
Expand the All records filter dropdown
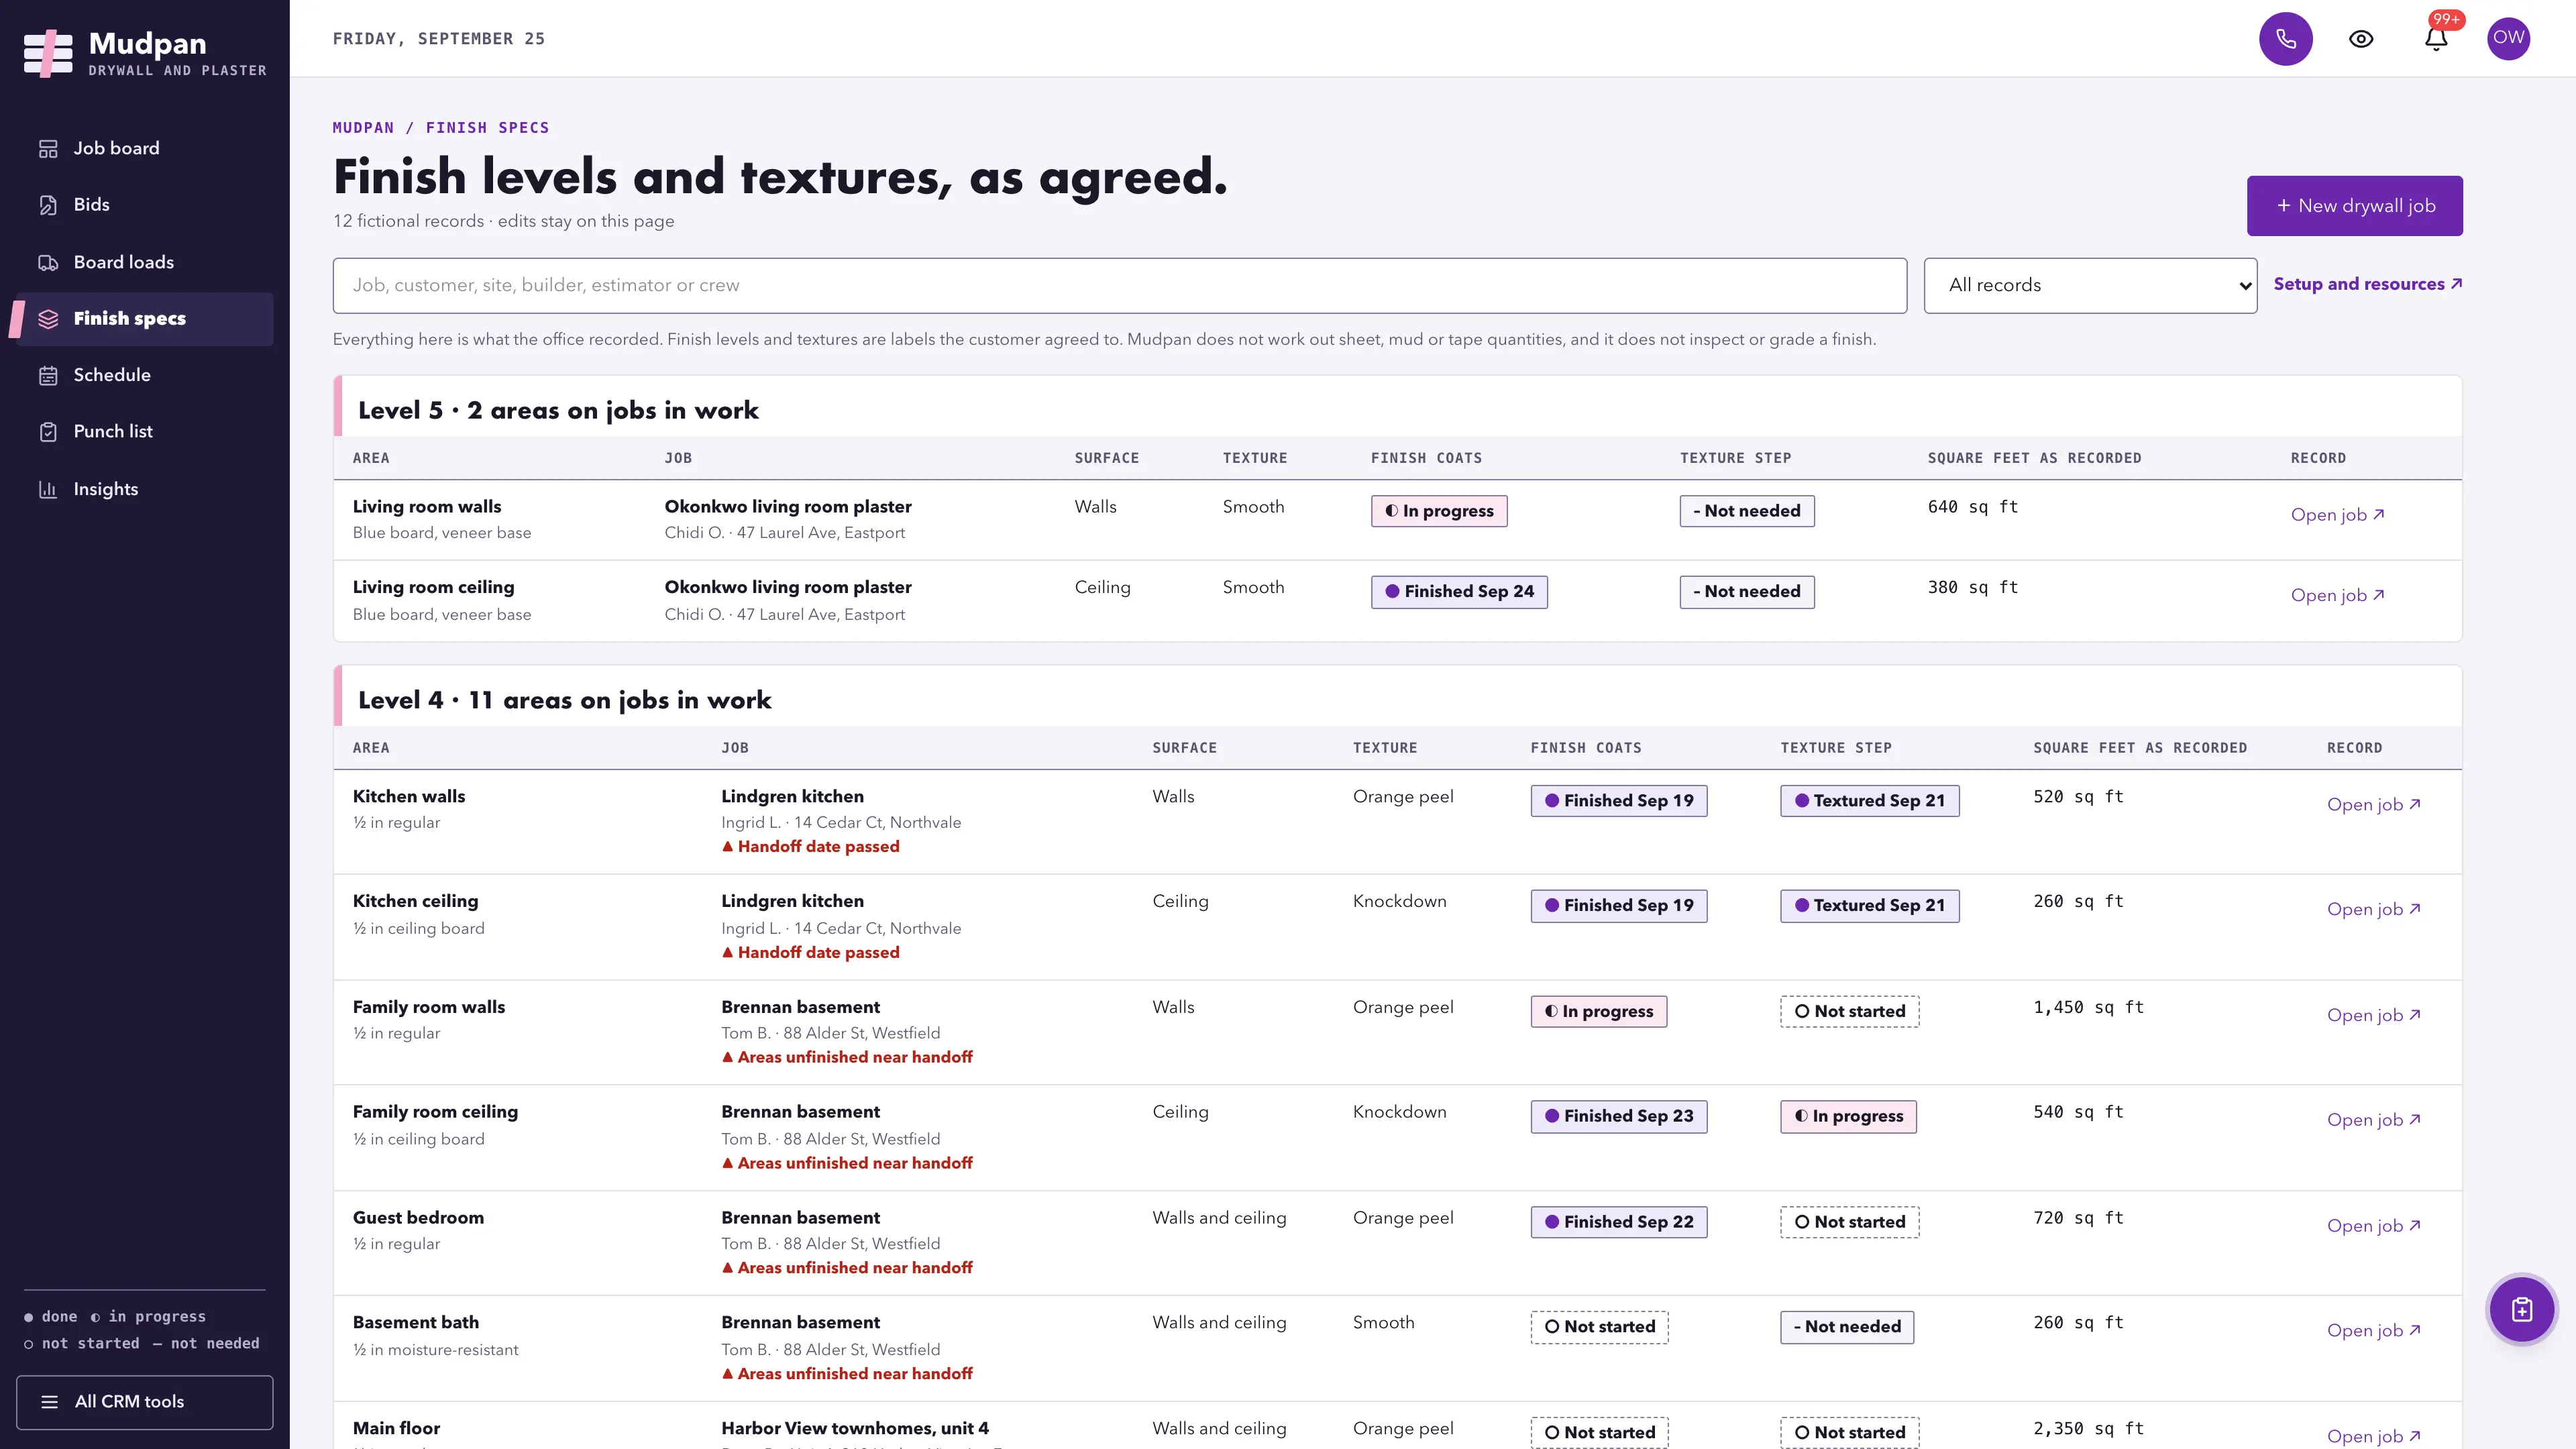[x=2090, y=286]
